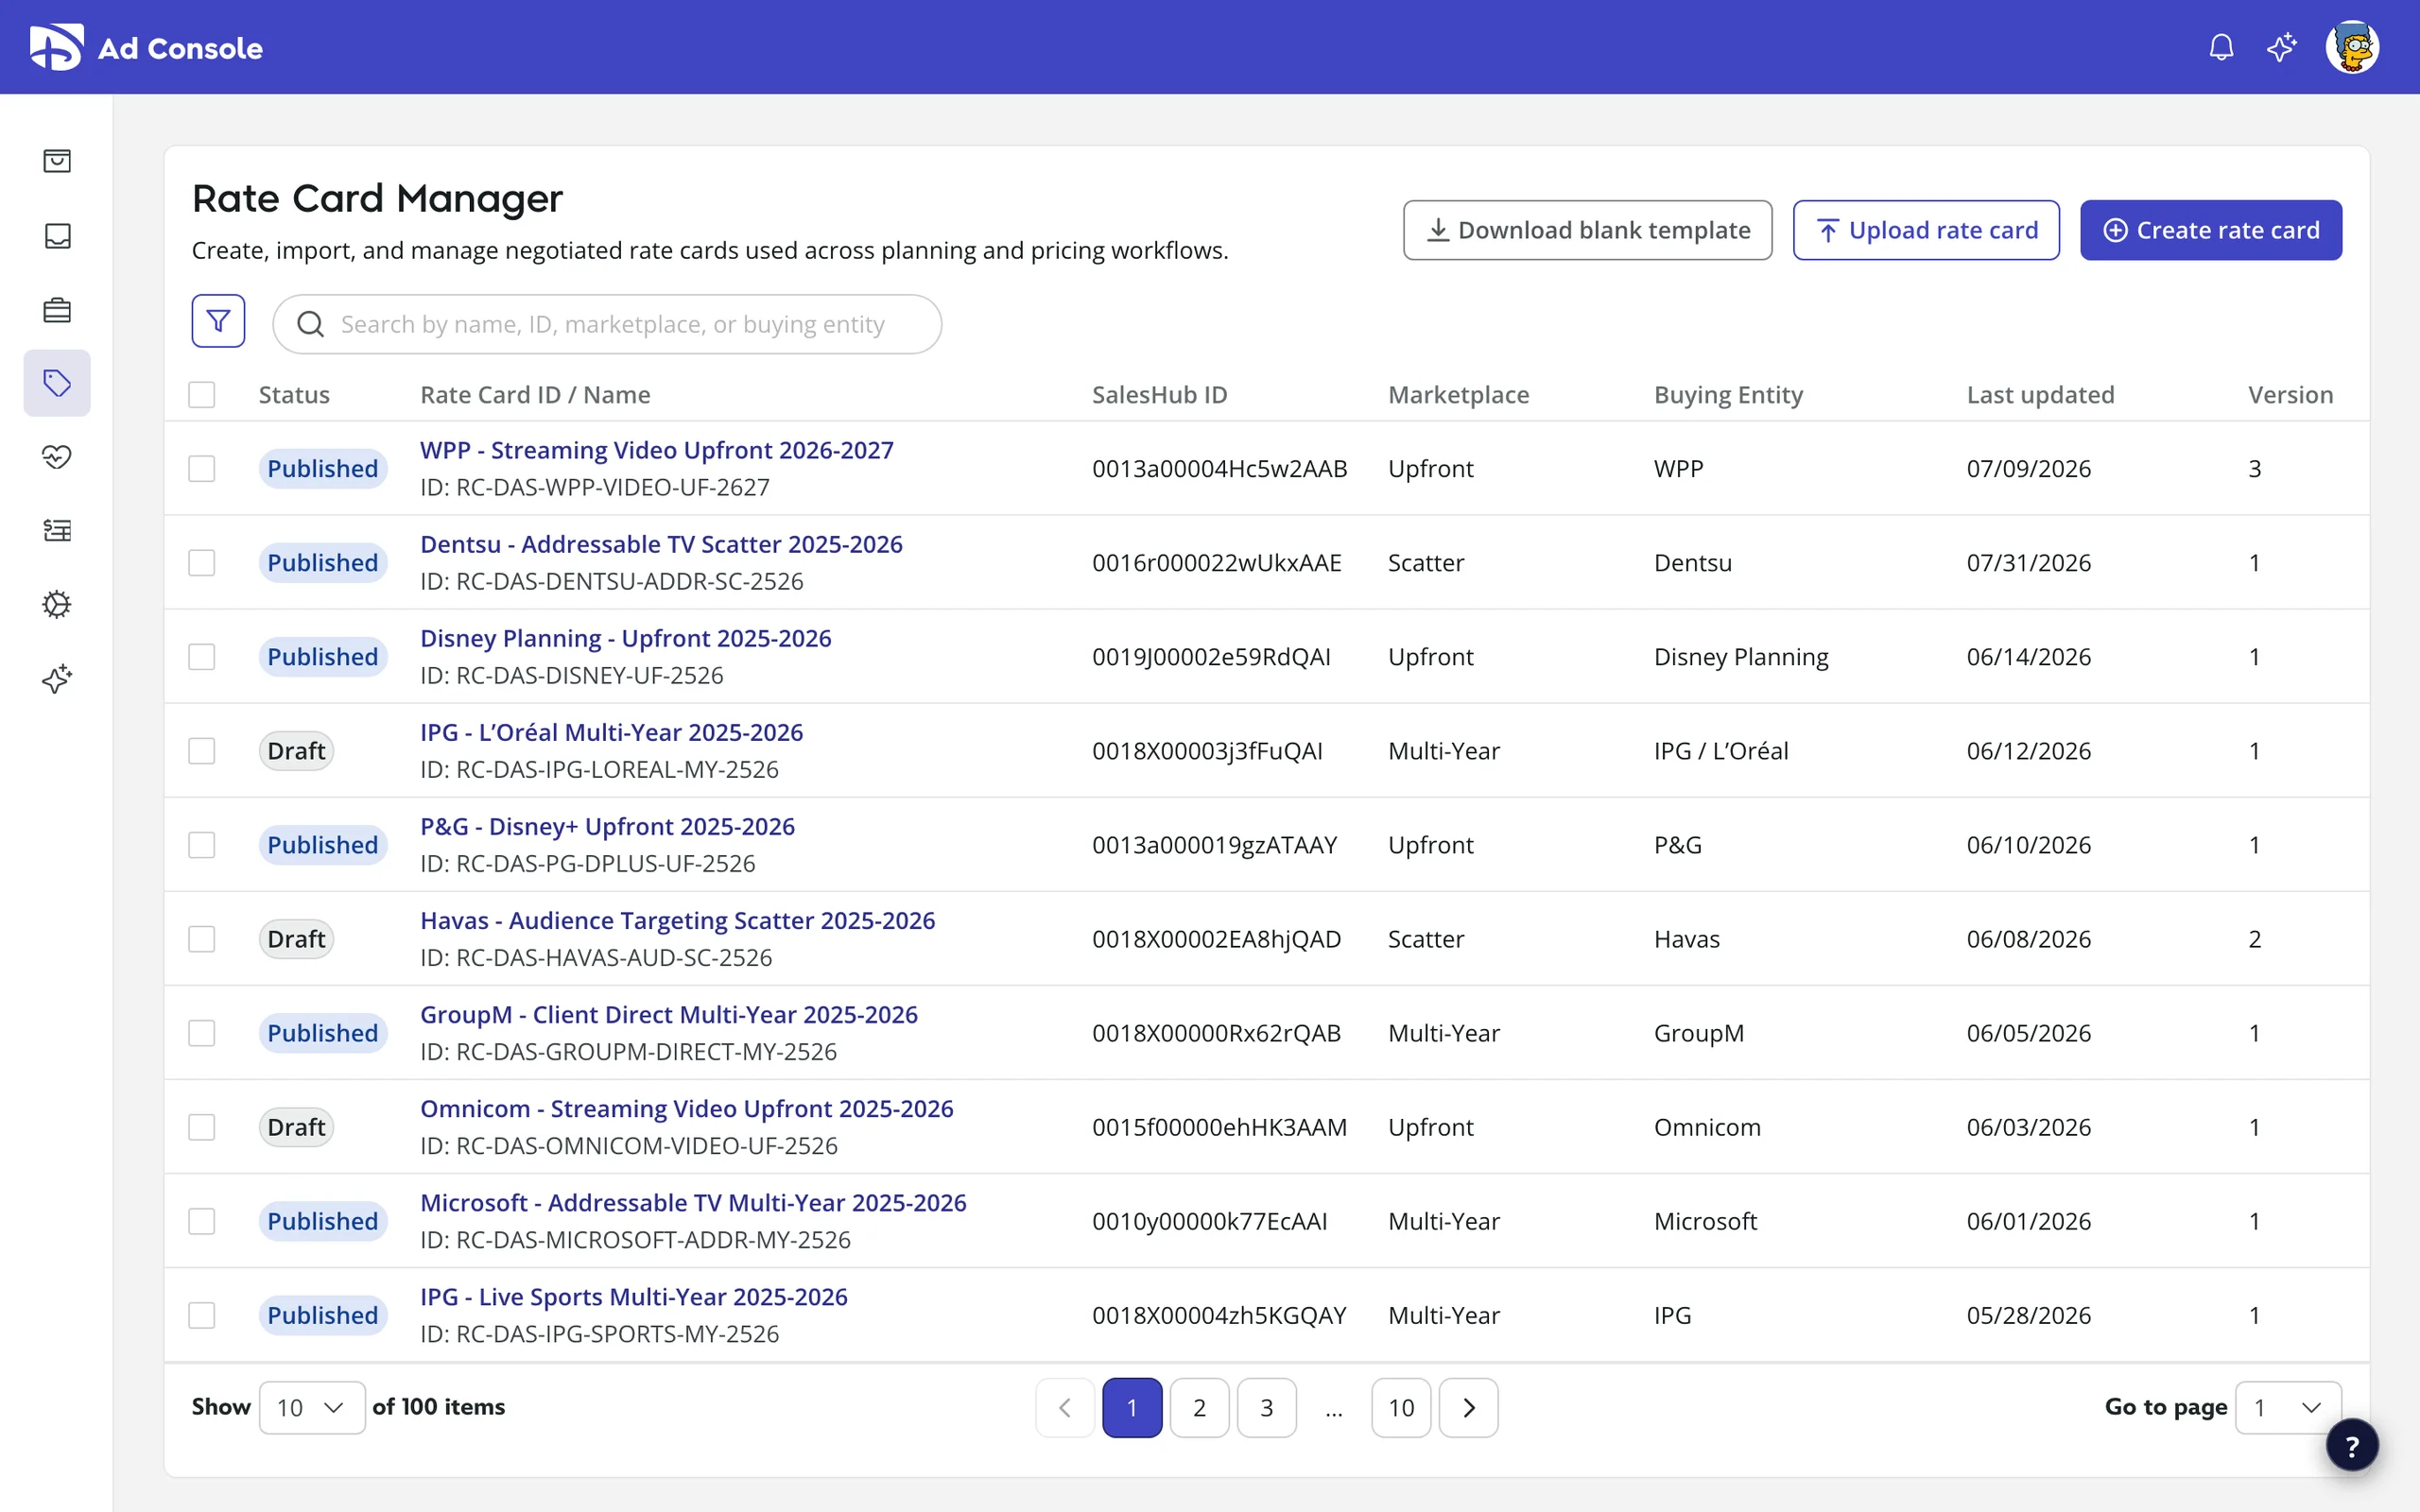Check the Microsoft Addressable TV row
Screen dimensions: 2420x1512
point(202,1221)
